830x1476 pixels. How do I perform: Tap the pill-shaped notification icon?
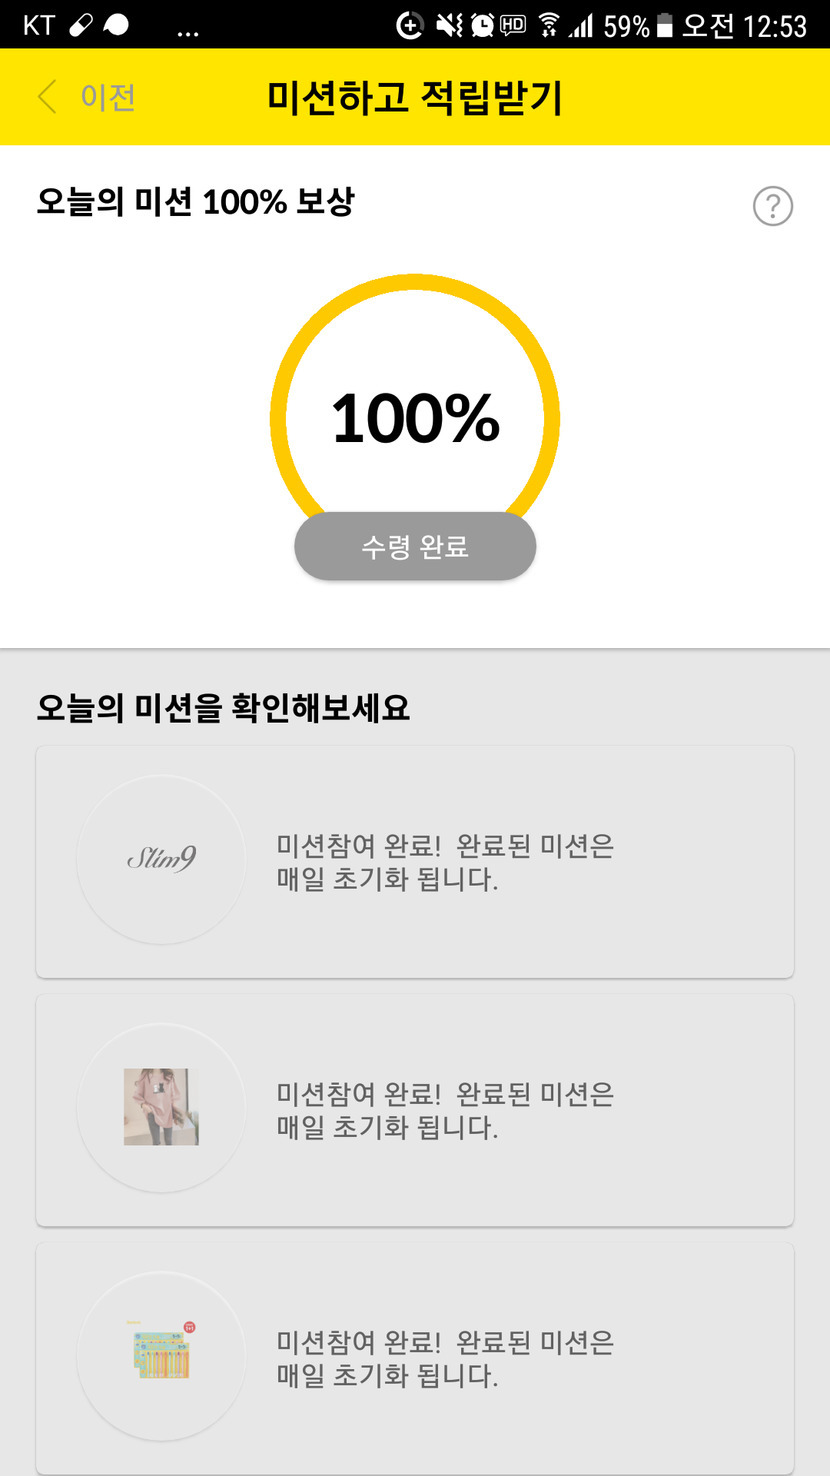81,25
